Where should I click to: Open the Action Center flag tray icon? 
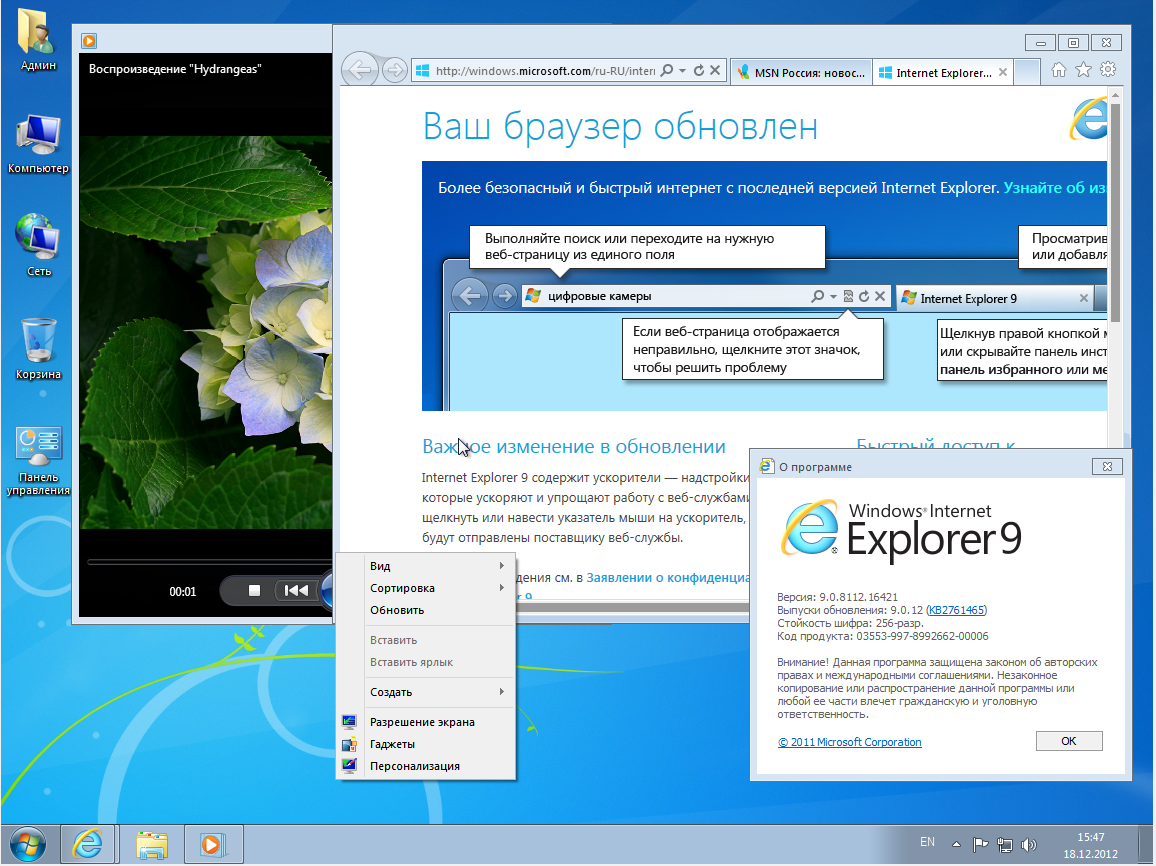point(980,845)
